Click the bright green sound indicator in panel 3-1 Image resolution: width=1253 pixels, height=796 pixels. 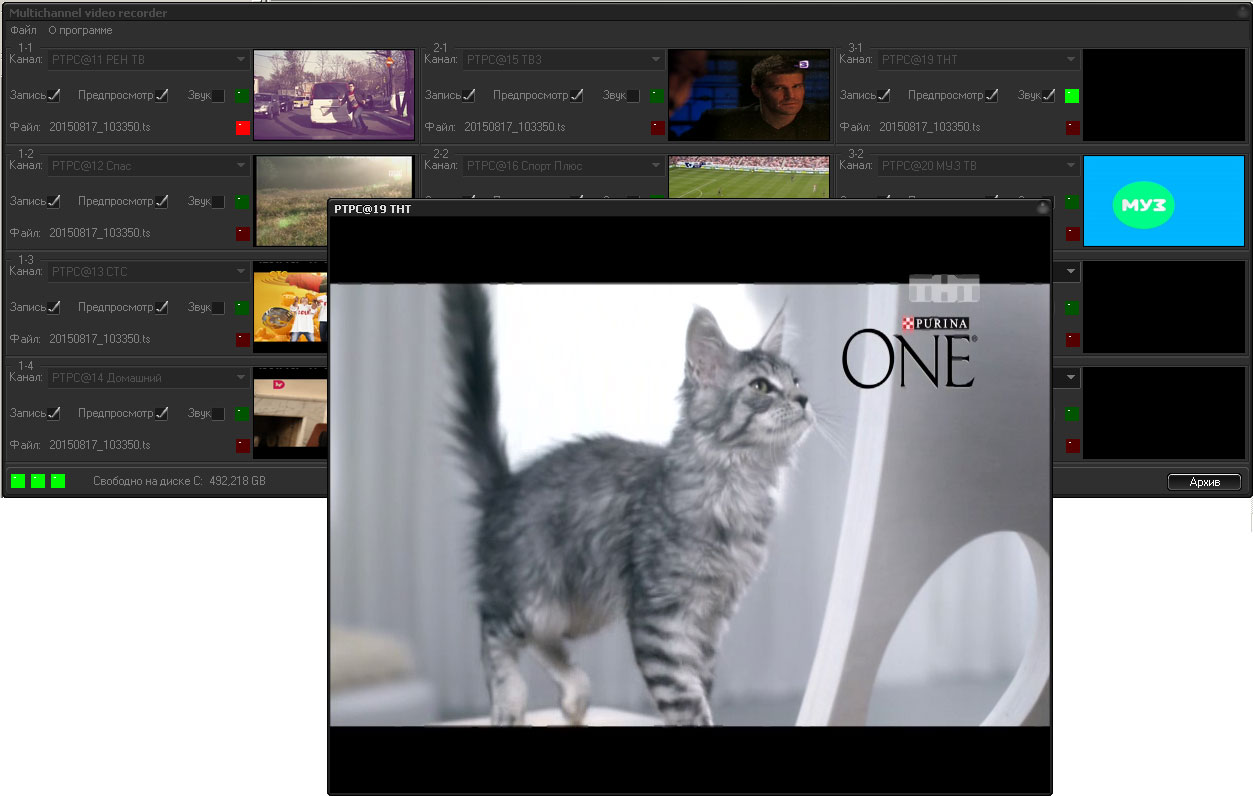point(1072,96)
